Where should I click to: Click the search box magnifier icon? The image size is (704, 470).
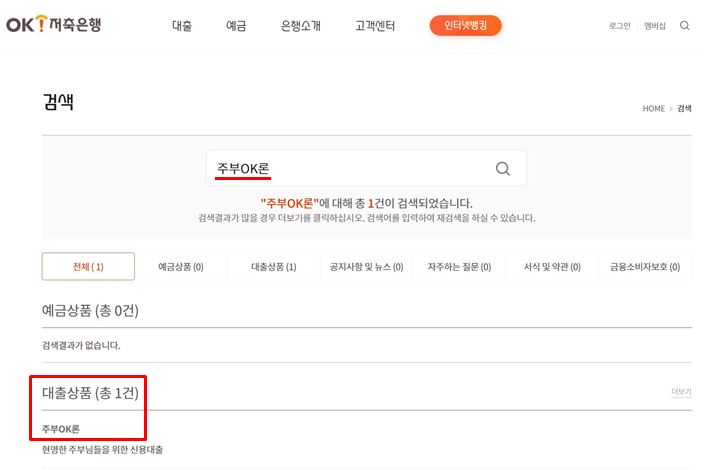click(x=502, y=169)
